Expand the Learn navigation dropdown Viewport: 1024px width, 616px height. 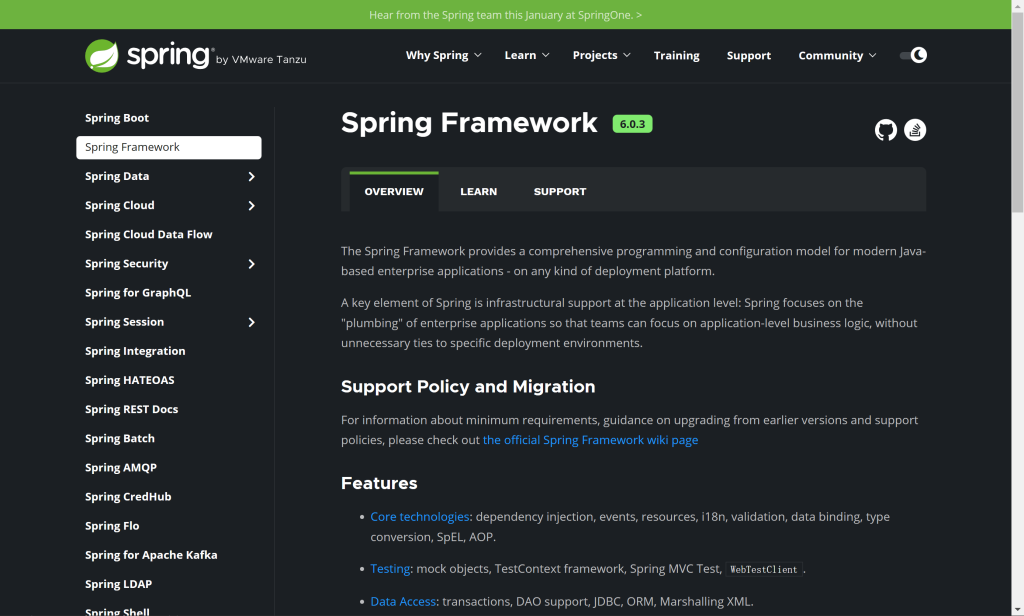526,56
